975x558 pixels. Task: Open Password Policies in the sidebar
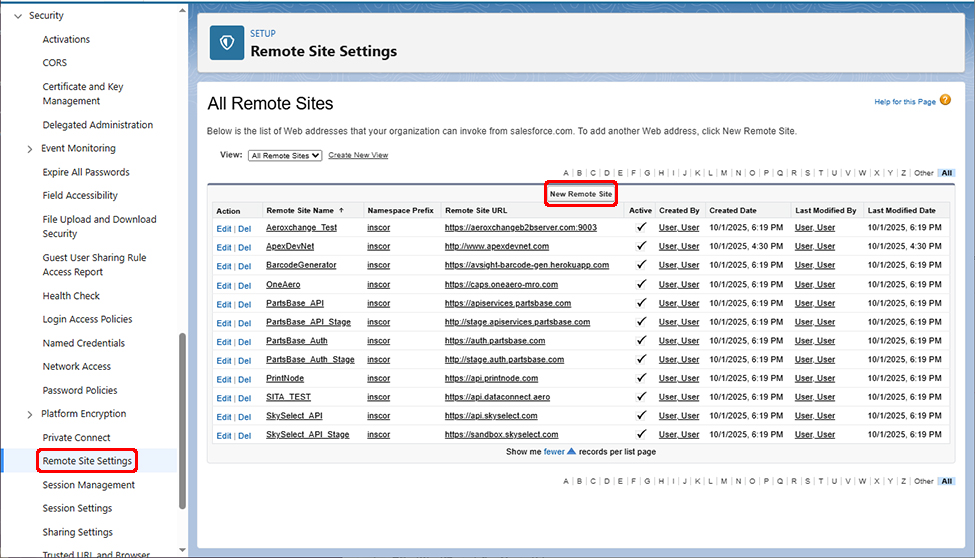[x=80, y=391]
